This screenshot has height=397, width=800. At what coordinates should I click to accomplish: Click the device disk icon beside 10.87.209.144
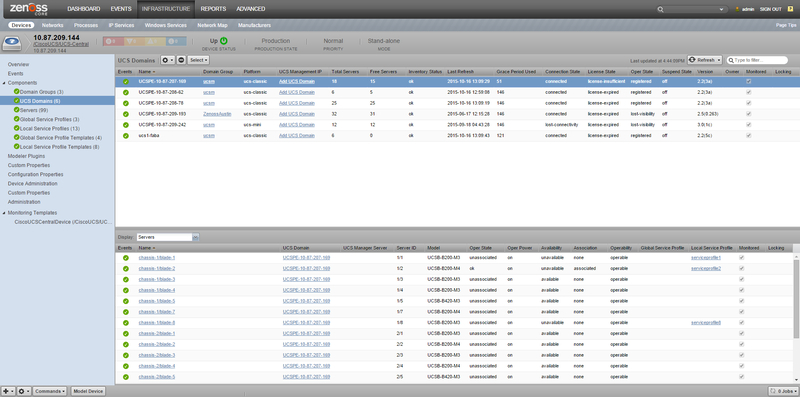pyautogui.click(x=12, y=43)
